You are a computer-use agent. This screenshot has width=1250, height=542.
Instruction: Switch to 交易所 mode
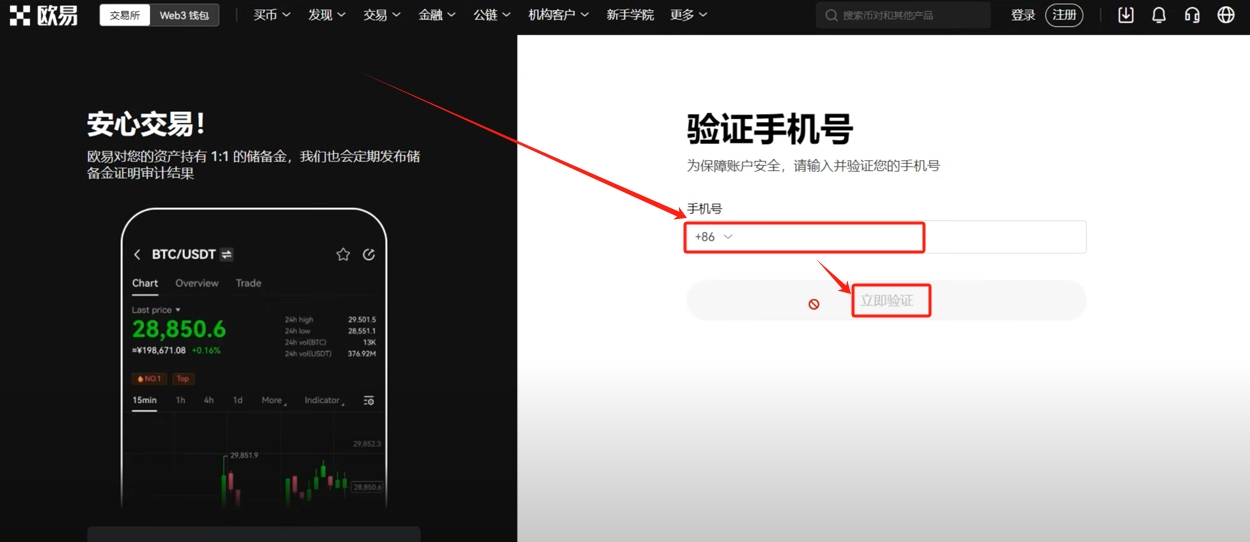(125, 15)
